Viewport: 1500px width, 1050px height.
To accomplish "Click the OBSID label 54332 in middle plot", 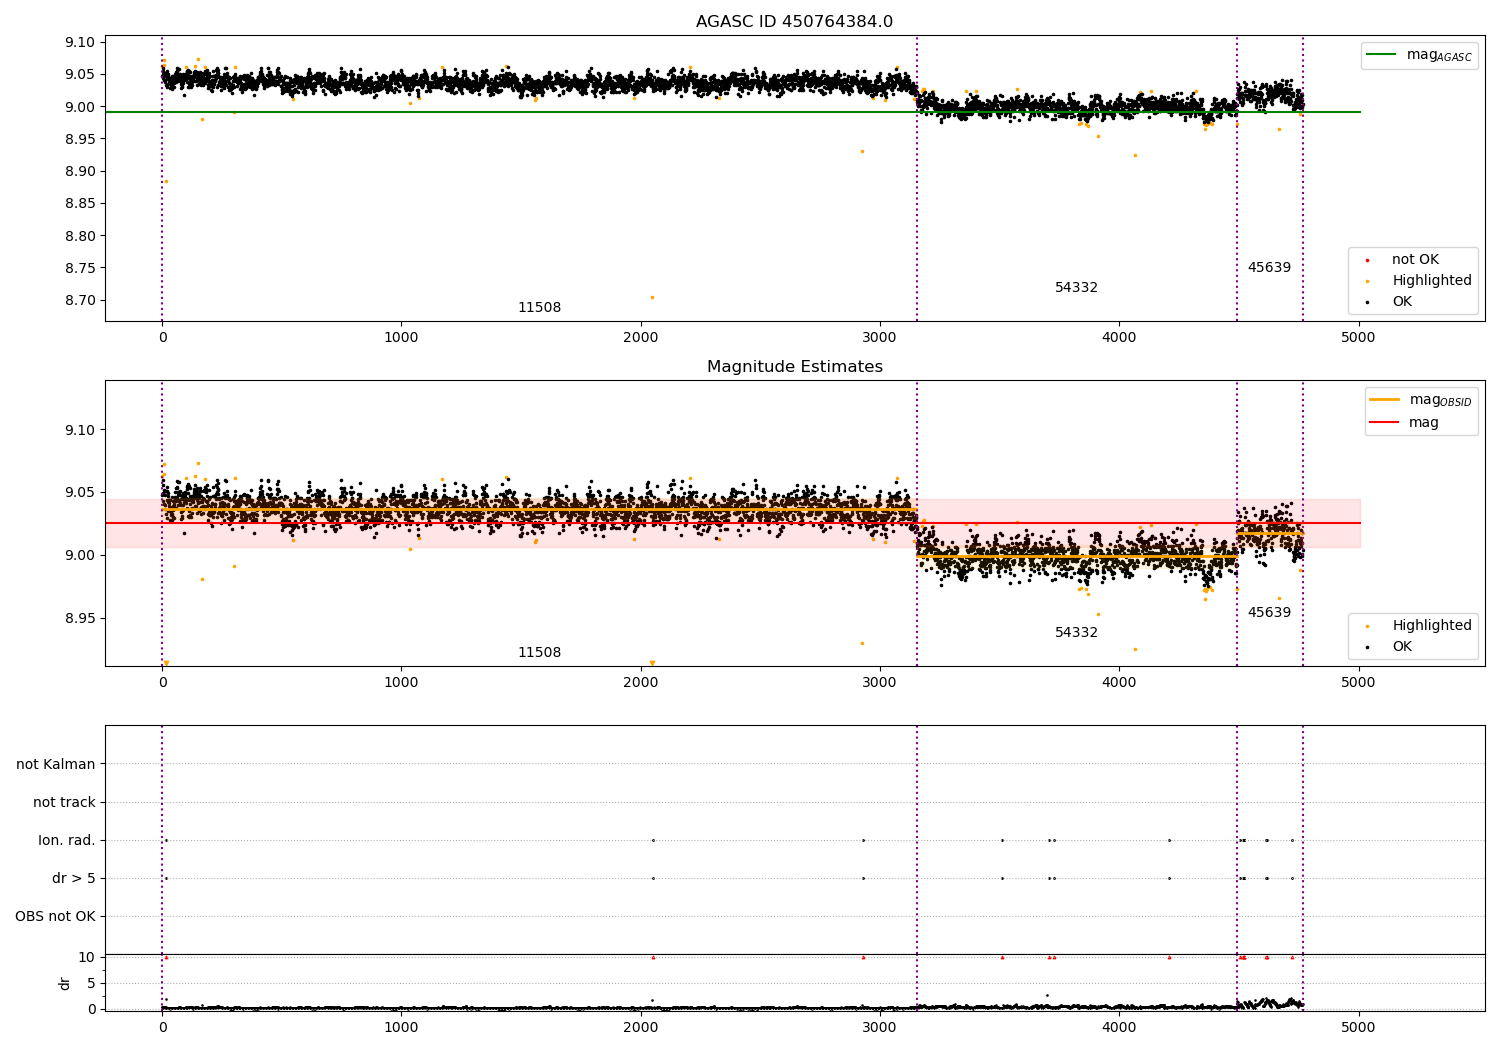I will click(x=1076, y=633).
